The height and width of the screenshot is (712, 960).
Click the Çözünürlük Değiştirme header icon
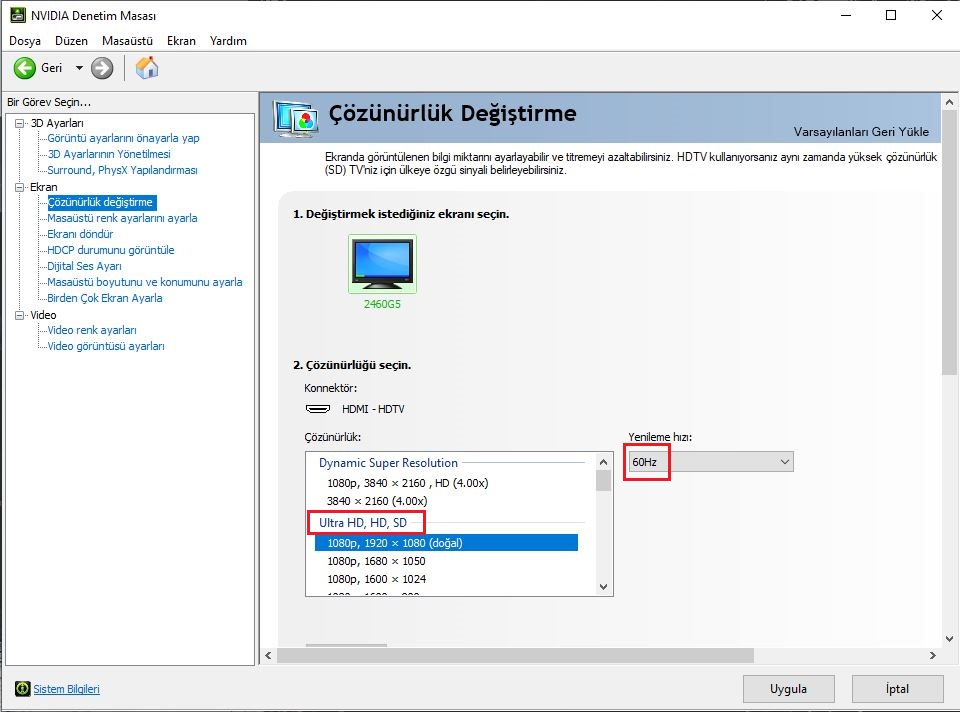(x=296, y=118)
